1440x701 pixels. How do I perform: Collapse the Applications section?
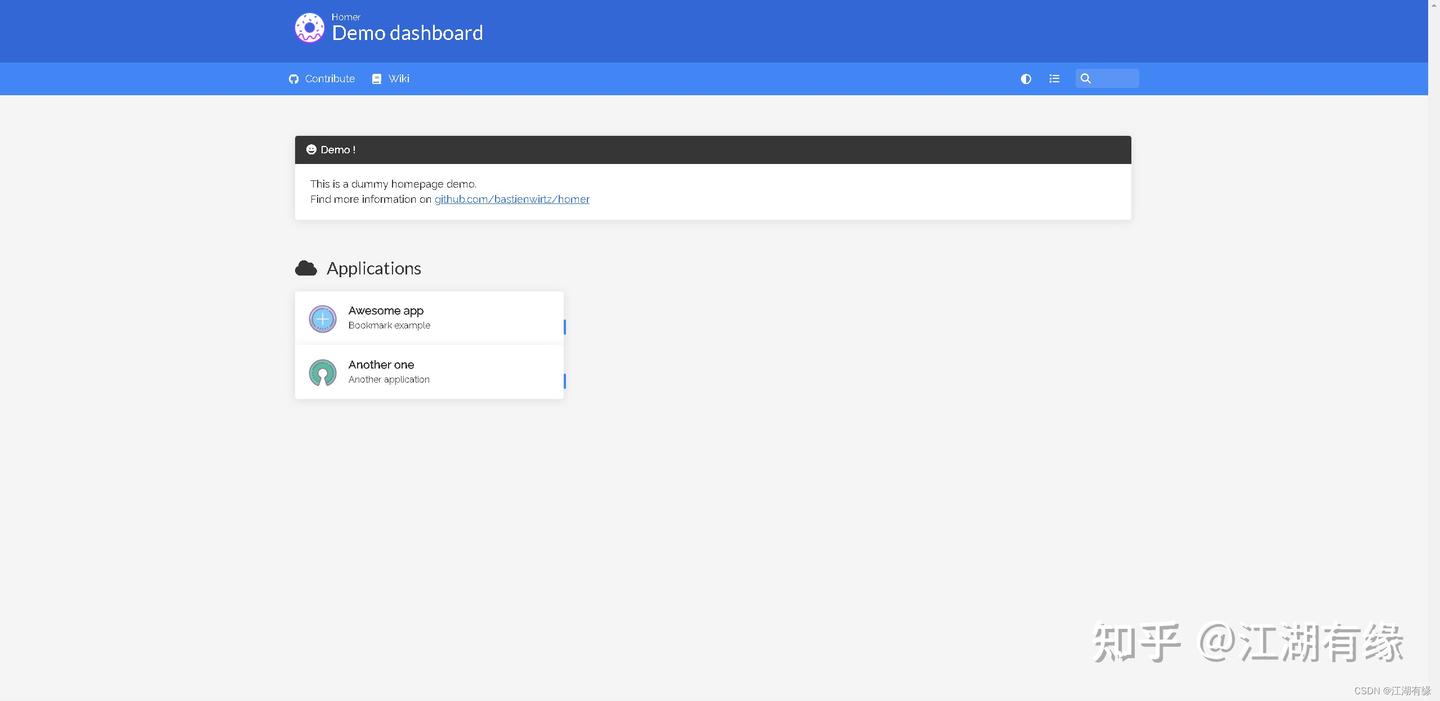[x=373, y=268]
